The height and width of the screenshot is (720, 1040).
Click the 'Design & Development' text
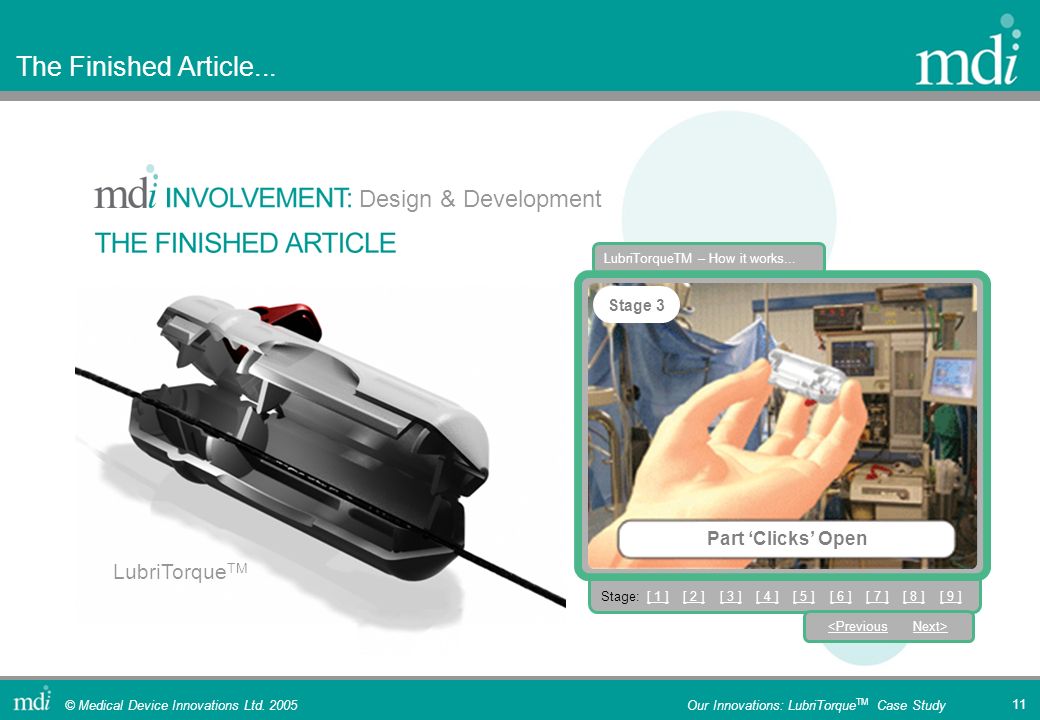(480, 199)
